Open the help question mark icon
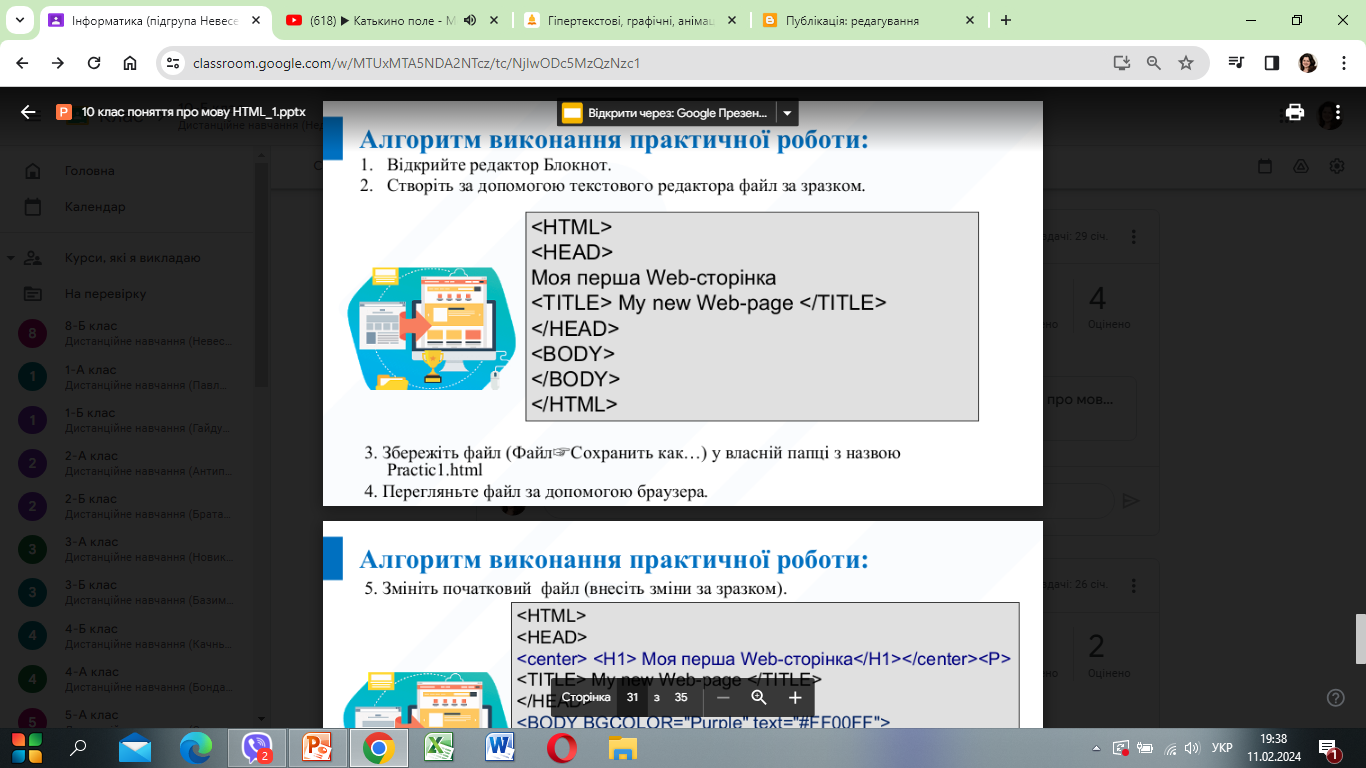1366x768 pixels. [x=1335, y=697]
